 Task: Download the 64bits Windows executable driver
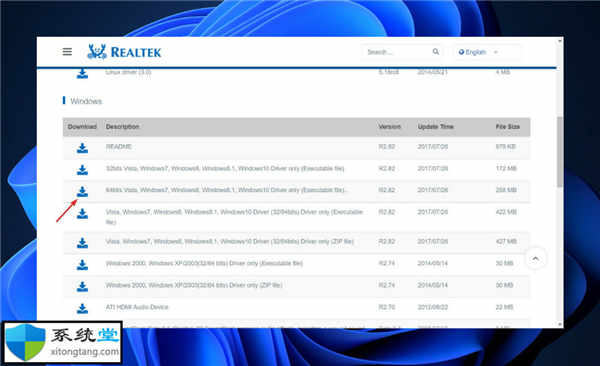[x=82, y=191]
